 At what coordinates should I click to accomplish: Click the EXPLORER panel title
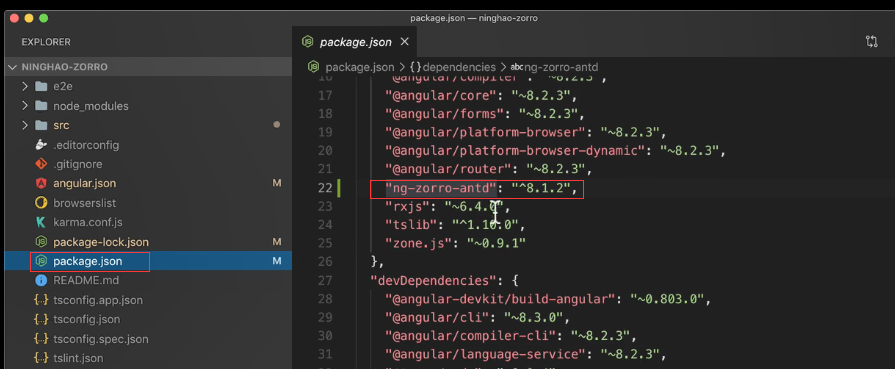[x=46, y=42]
